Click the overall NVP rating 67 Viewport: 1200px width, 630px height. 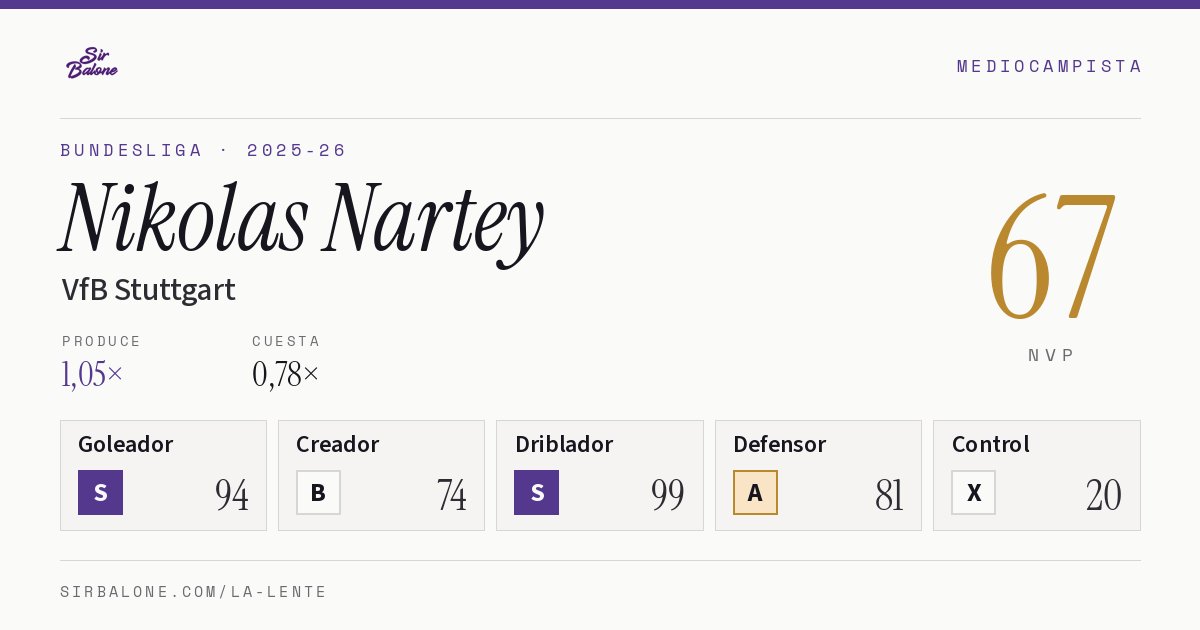[x=1052, y=256]
